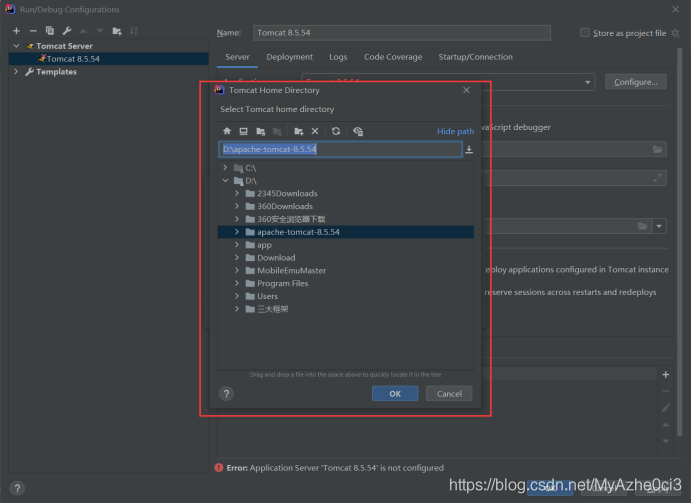The height and width of the screenshot is (504, 692).
Task: Click the edit templates wrench icon
Action: 66,31
